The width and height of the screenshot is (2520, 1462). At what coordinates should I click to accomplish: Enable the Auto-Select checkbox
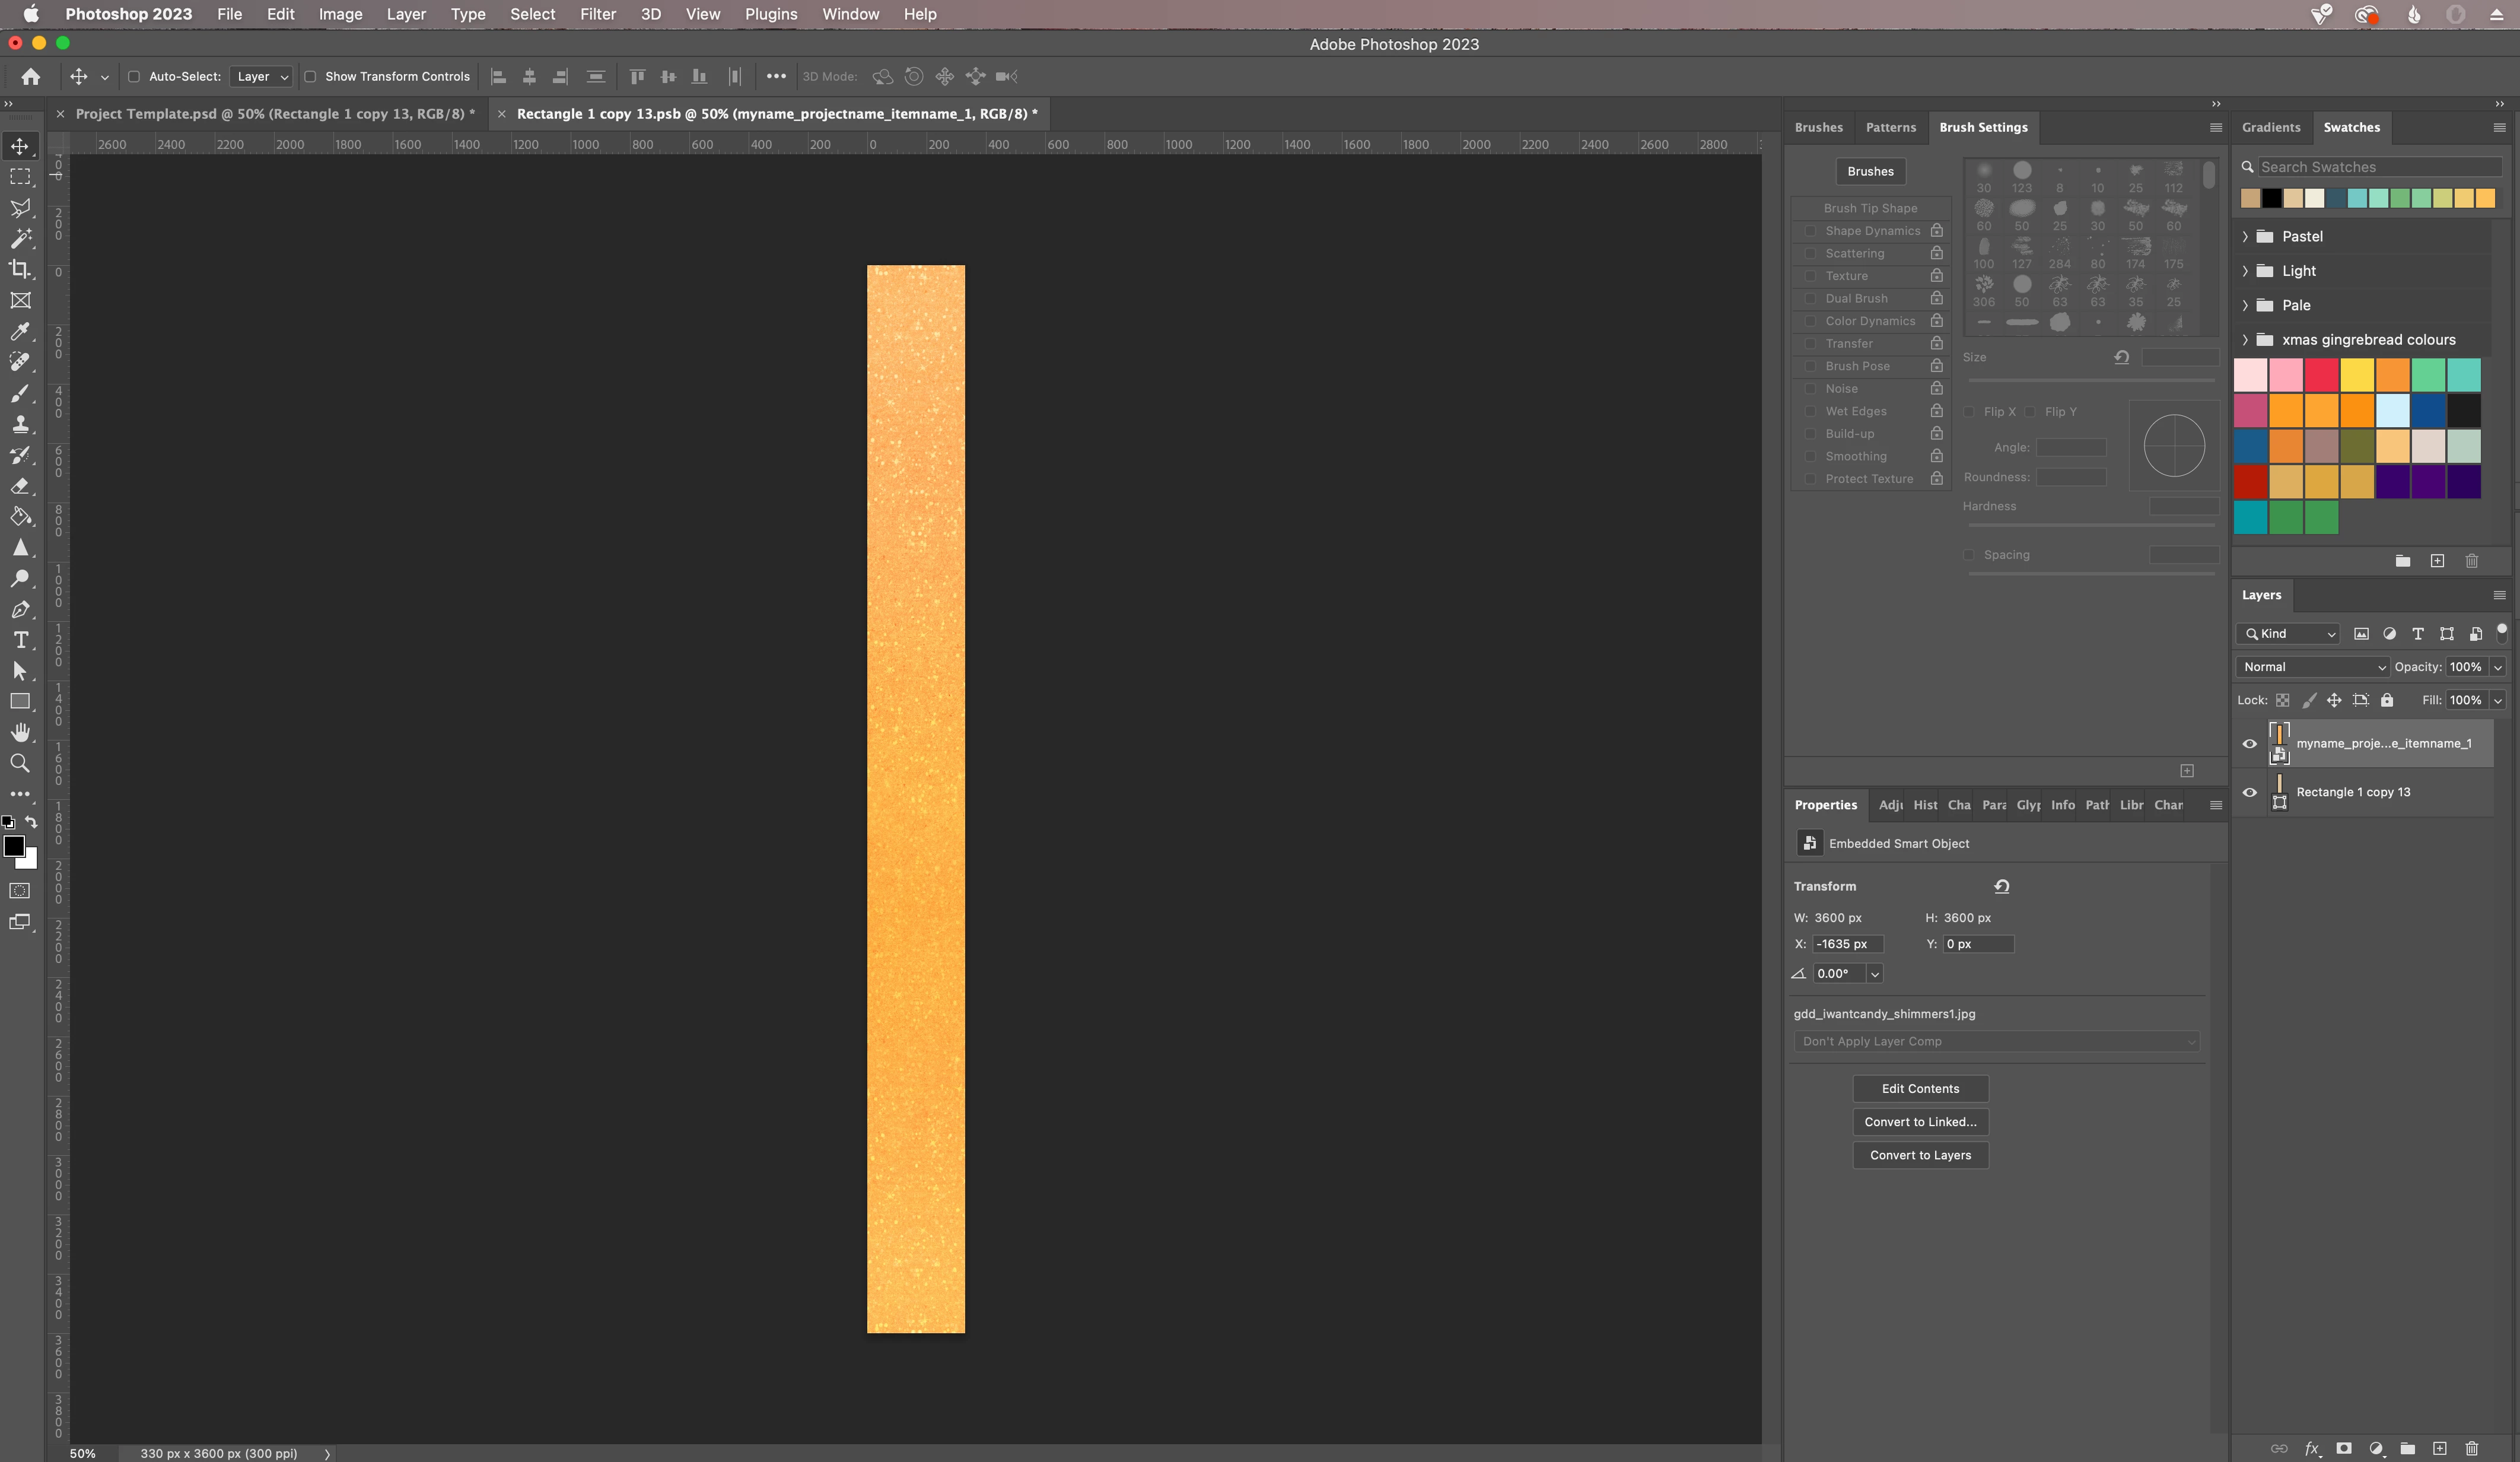134,76
